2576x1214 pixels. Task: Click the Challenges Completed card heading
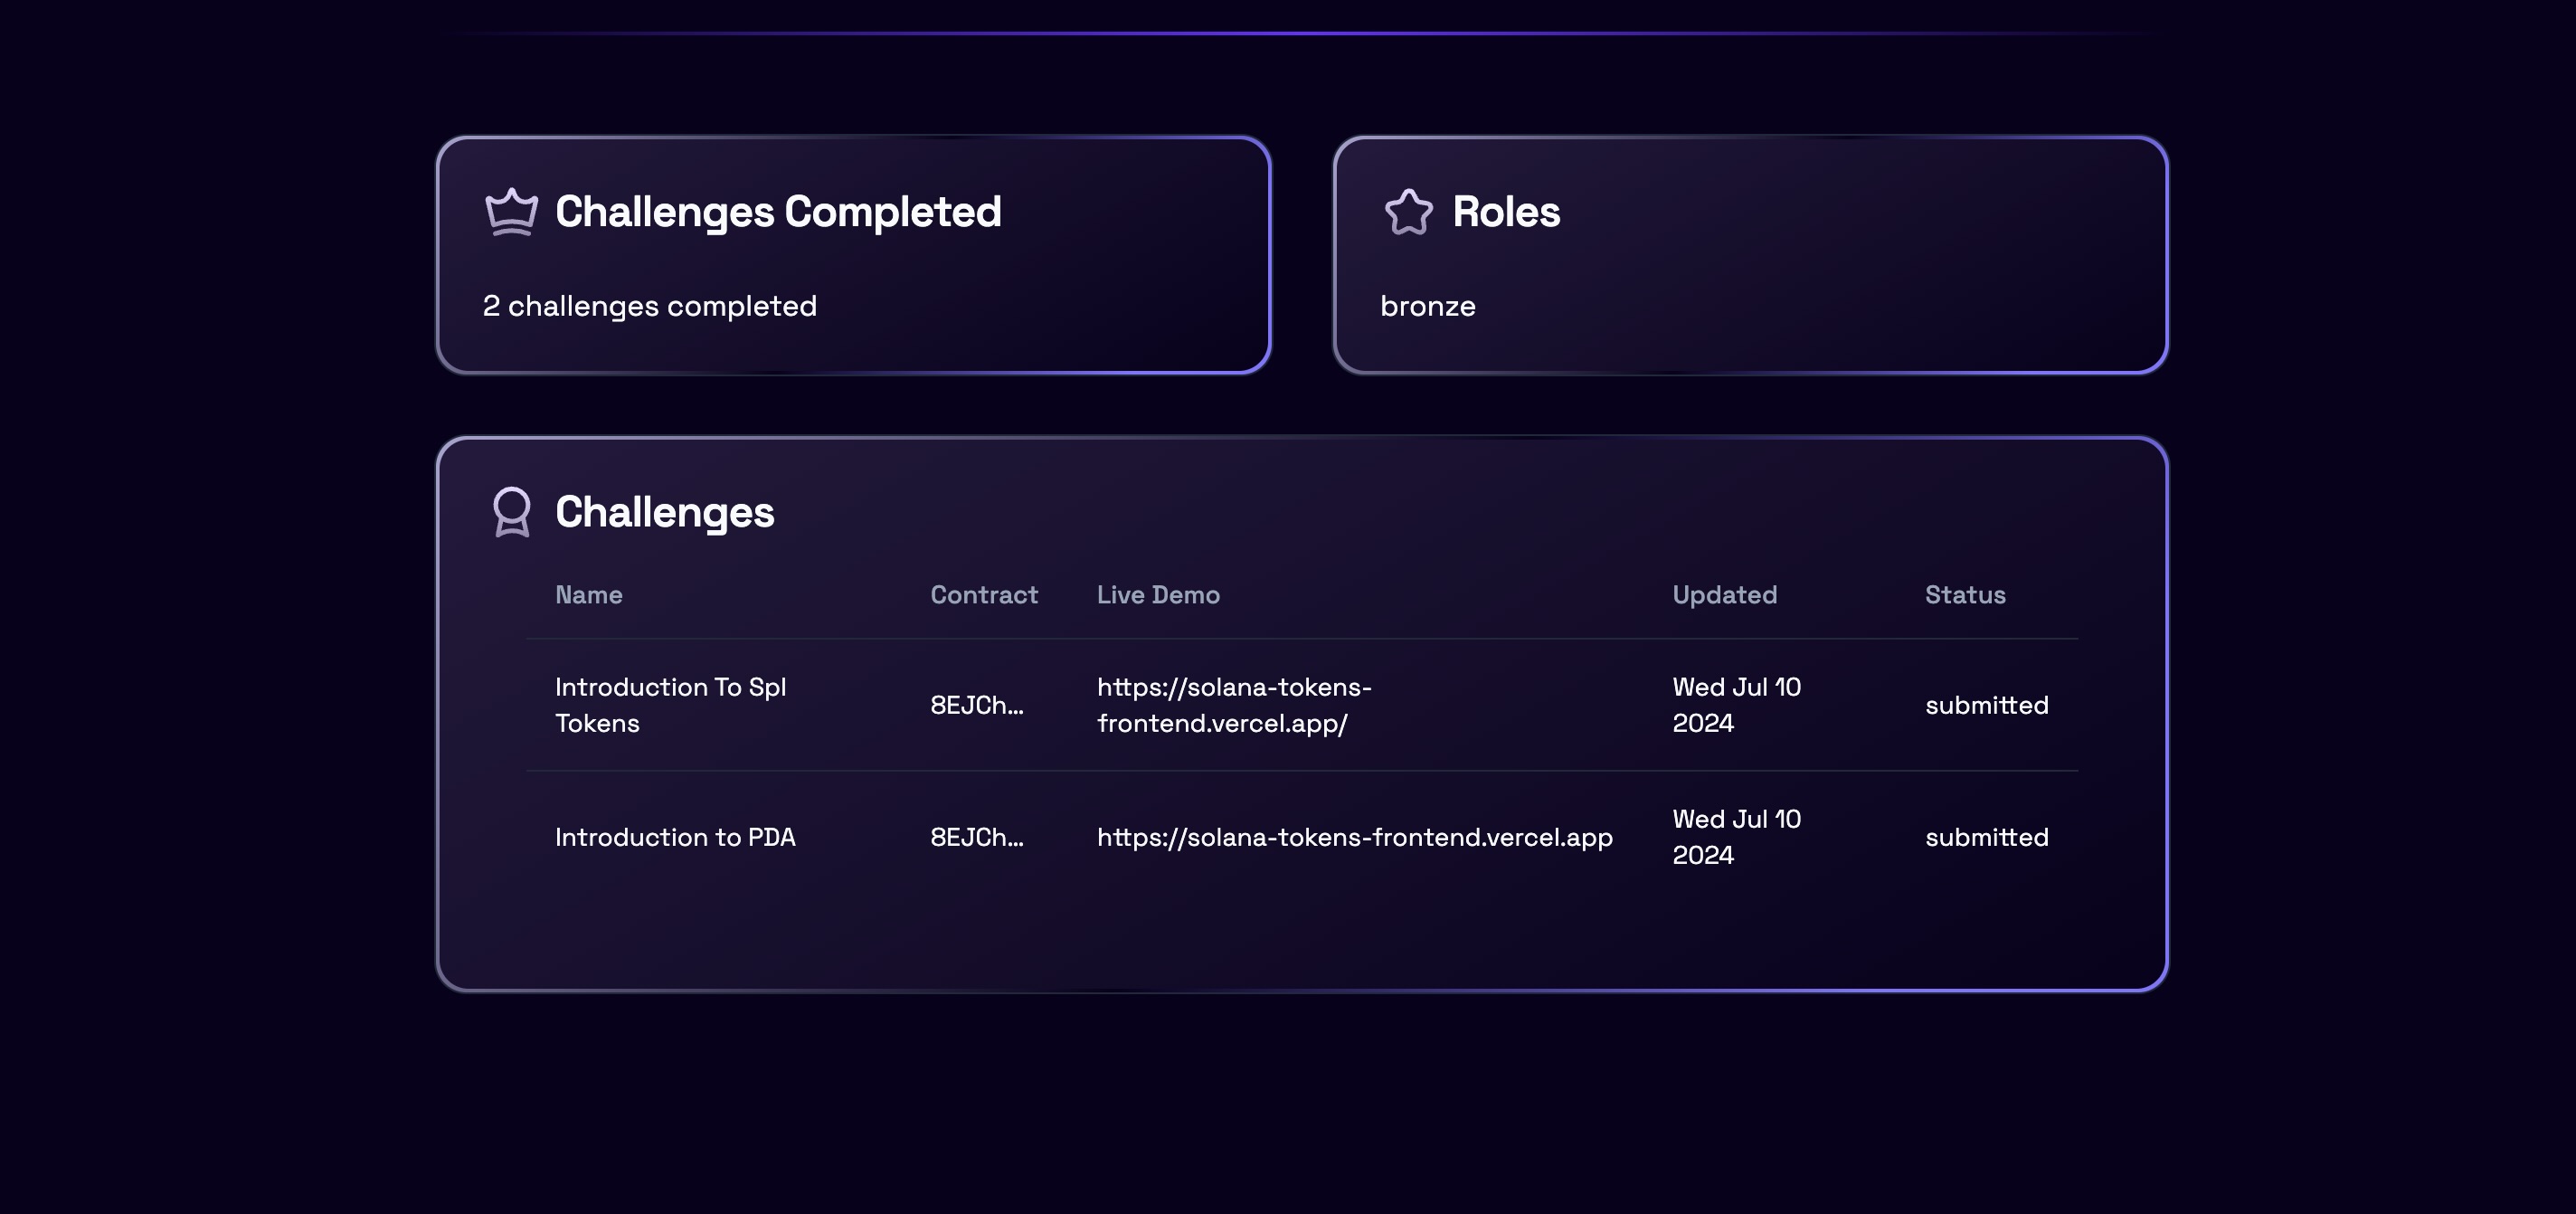[x=778, y=212]
